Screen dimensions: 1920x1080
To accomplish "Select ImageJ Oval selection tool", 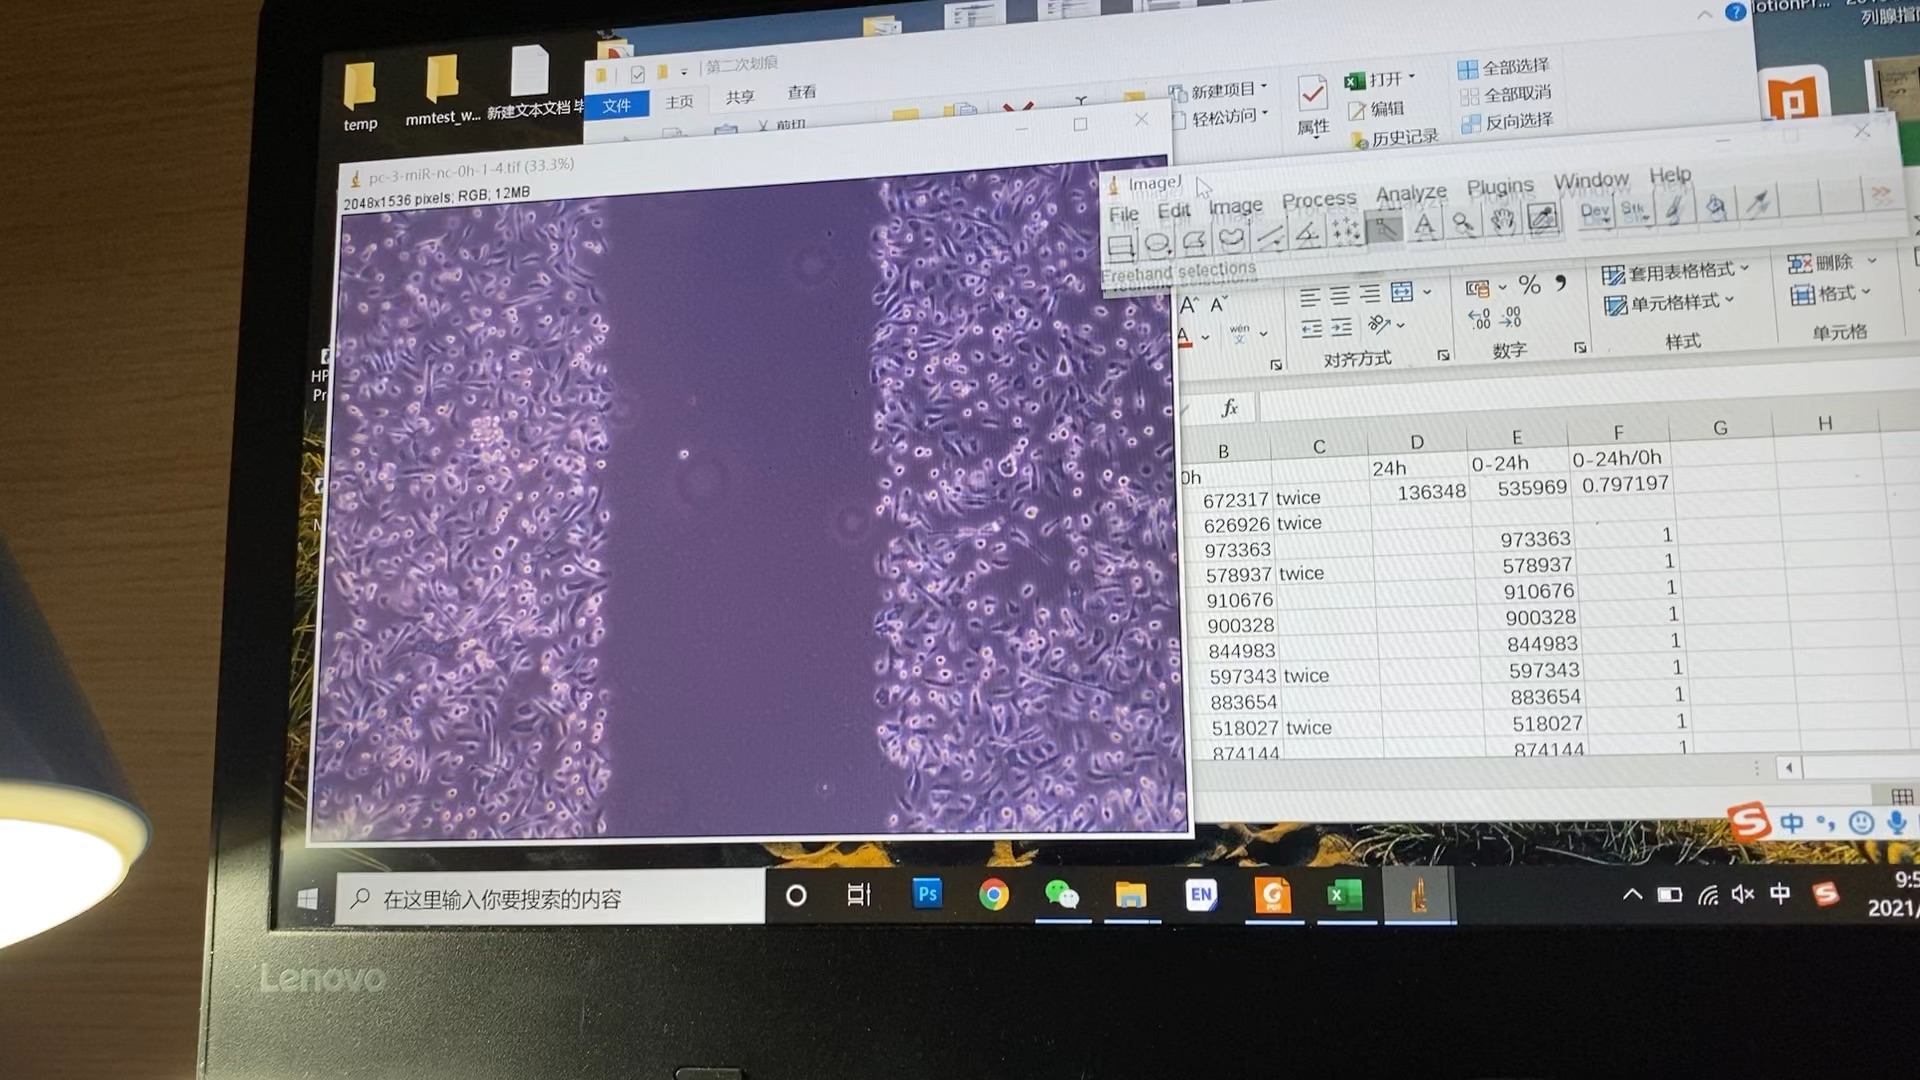I will (x=1157, y=243).
